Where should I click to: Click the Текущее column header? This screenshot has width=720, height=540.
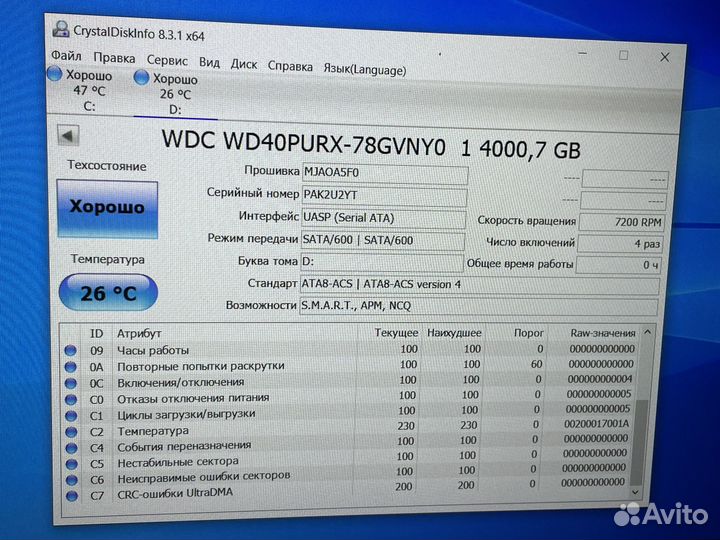click(x=396, y=333)
